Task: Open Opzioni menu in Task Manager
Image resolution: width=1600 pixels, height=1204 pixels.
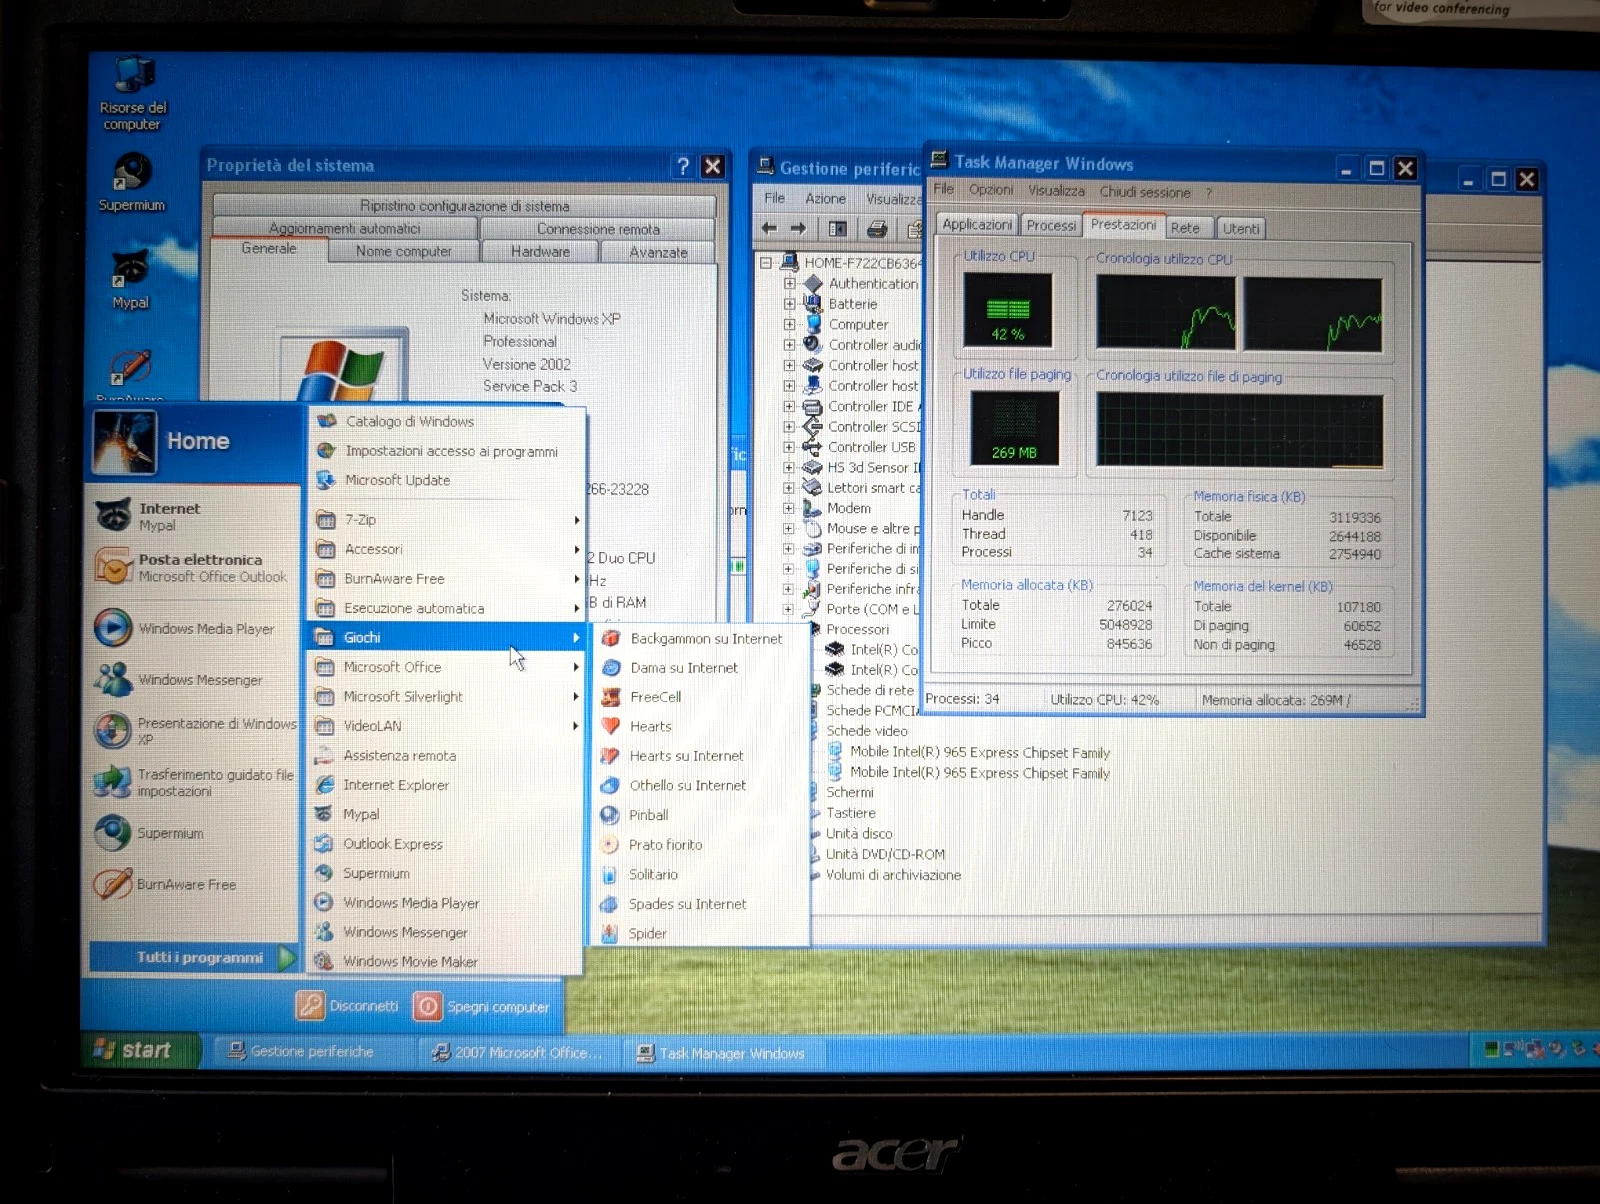Action: (990, 190)
